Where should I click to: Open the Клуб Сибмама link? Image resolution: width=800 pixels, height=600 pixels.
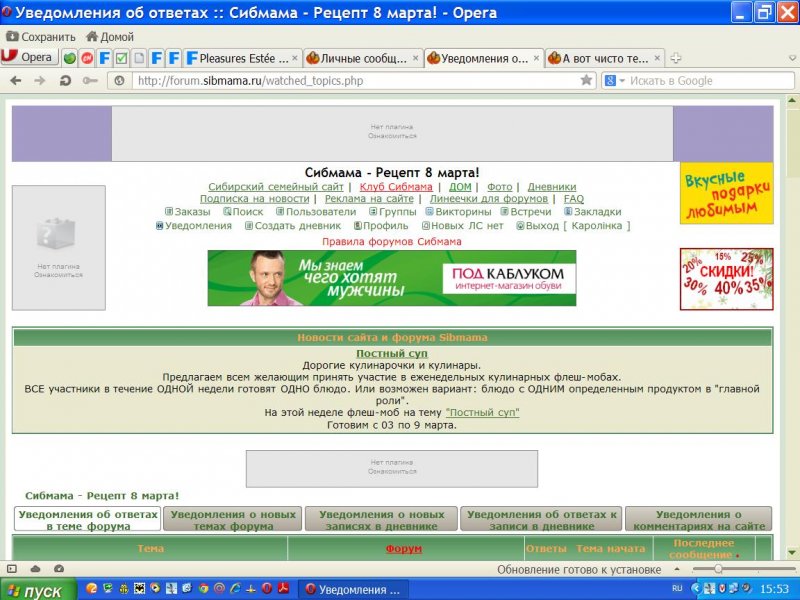[x=396, y=187]
